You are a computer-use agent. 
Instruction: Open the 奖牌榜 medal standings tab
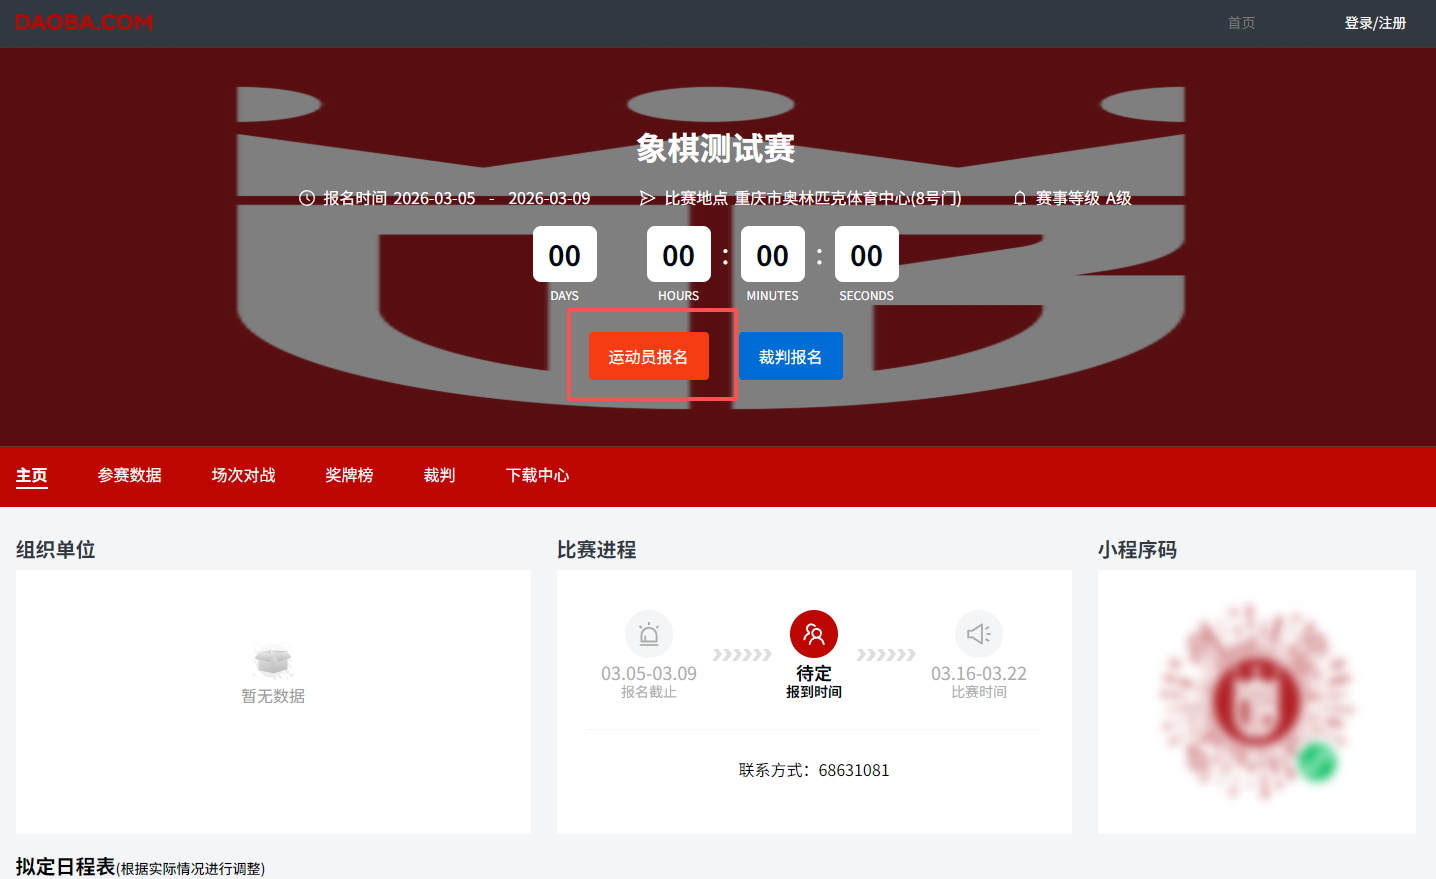click(349, 475)
